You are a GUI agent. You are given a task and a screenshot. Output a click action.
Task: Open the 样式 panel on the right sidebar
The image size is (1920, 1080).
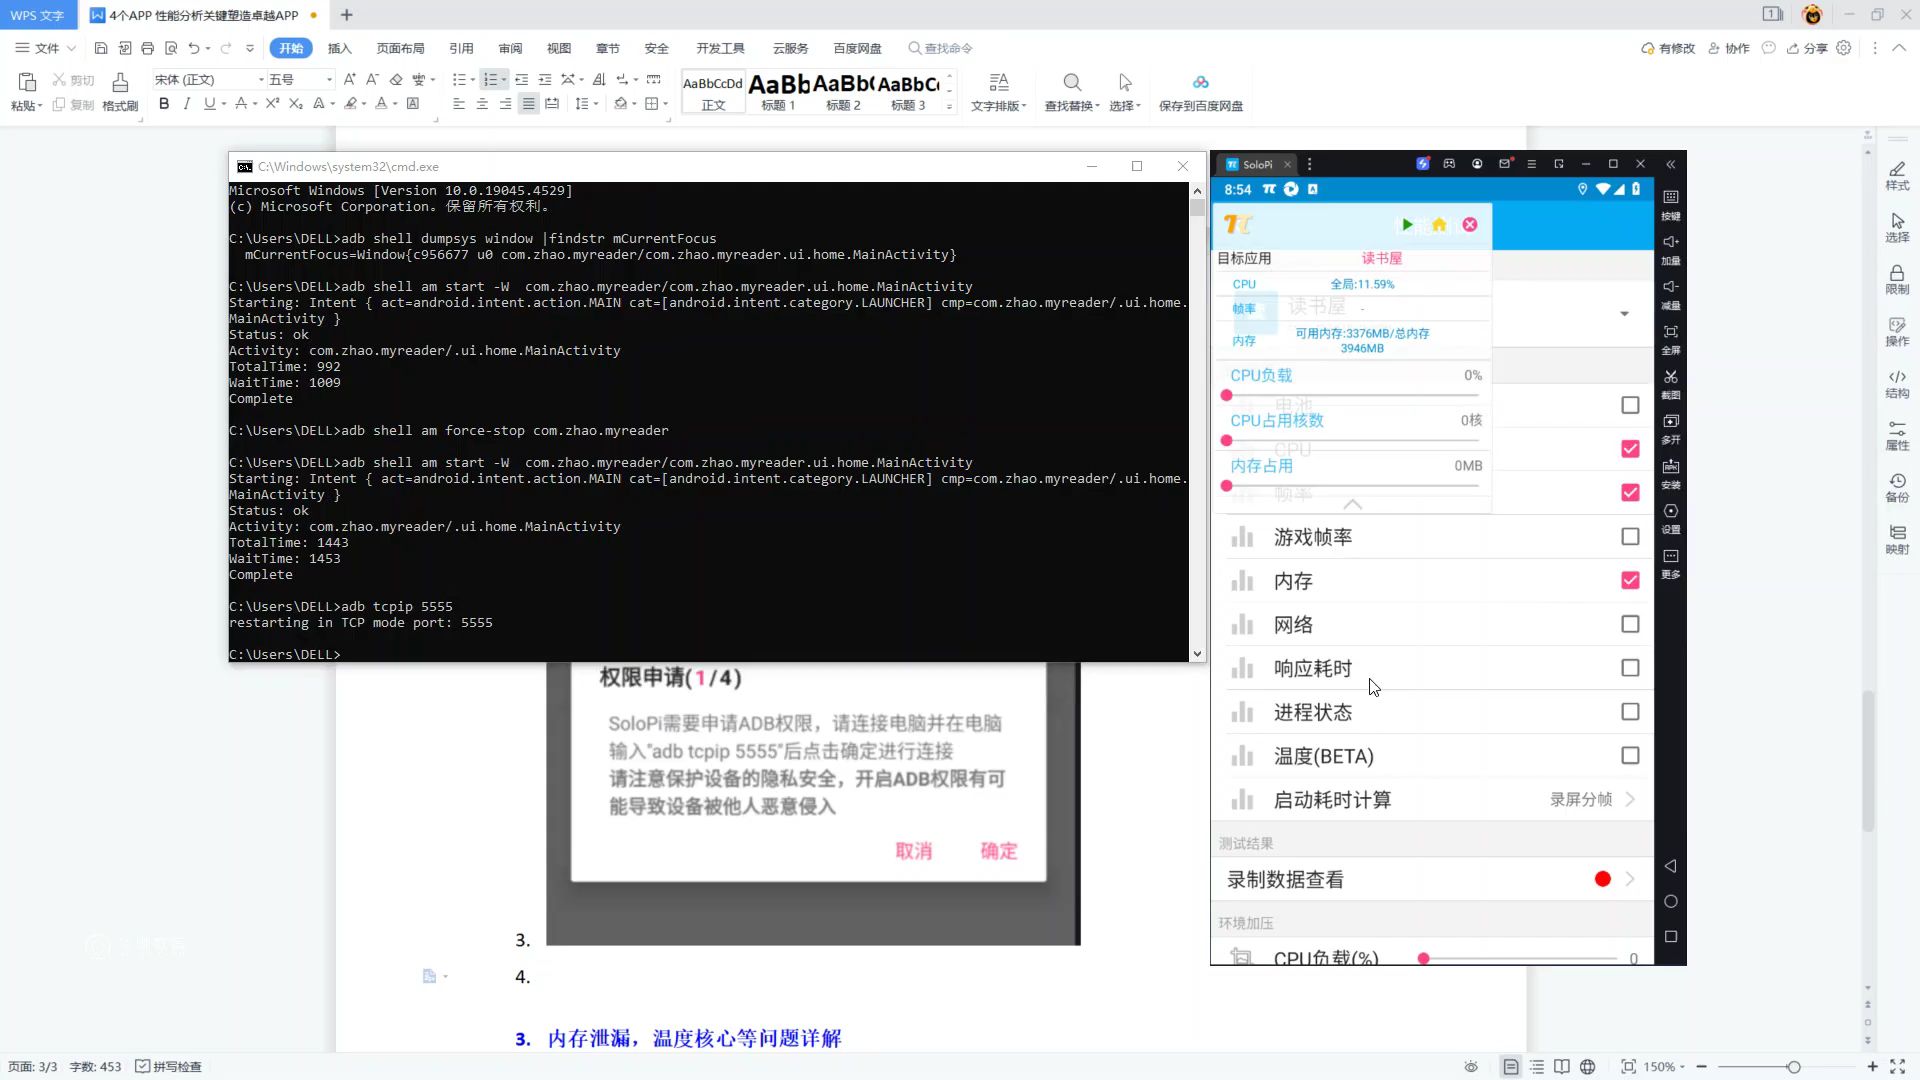pos(1897,176)
